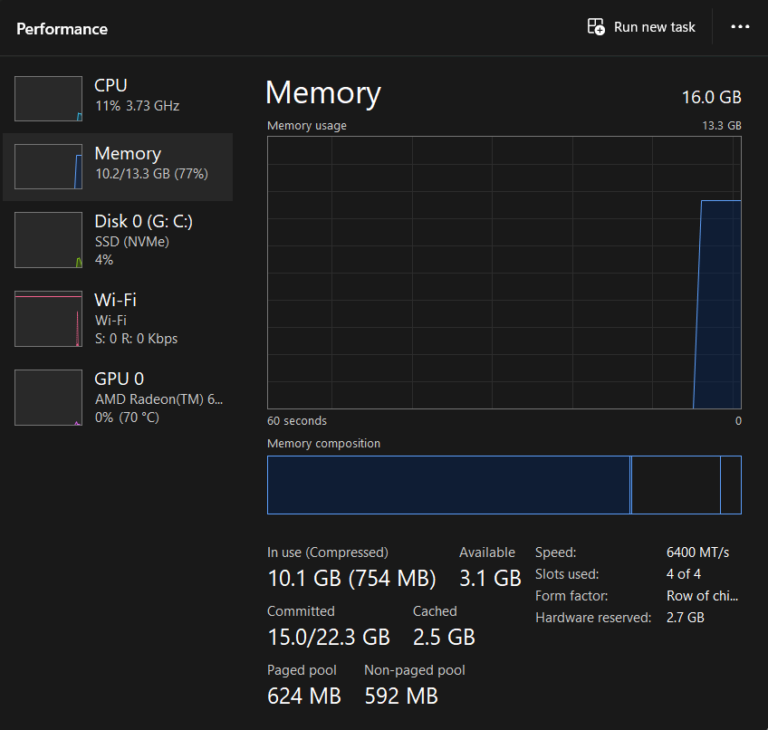Select the CPU performance item
Screen dimensions: 768x730
click(118, 98)
